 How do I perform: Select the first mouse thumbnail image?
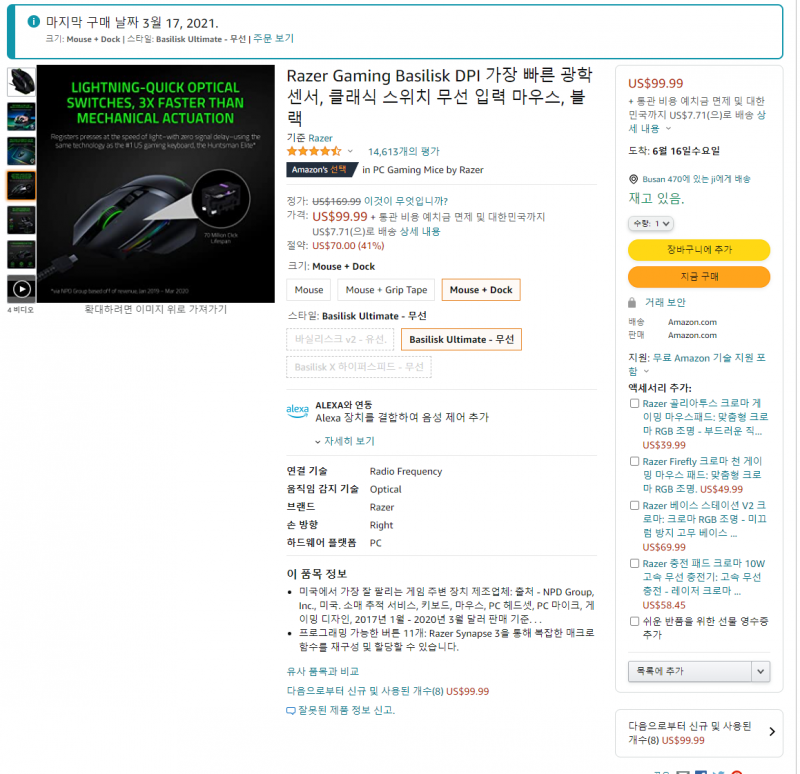point(21,82)
